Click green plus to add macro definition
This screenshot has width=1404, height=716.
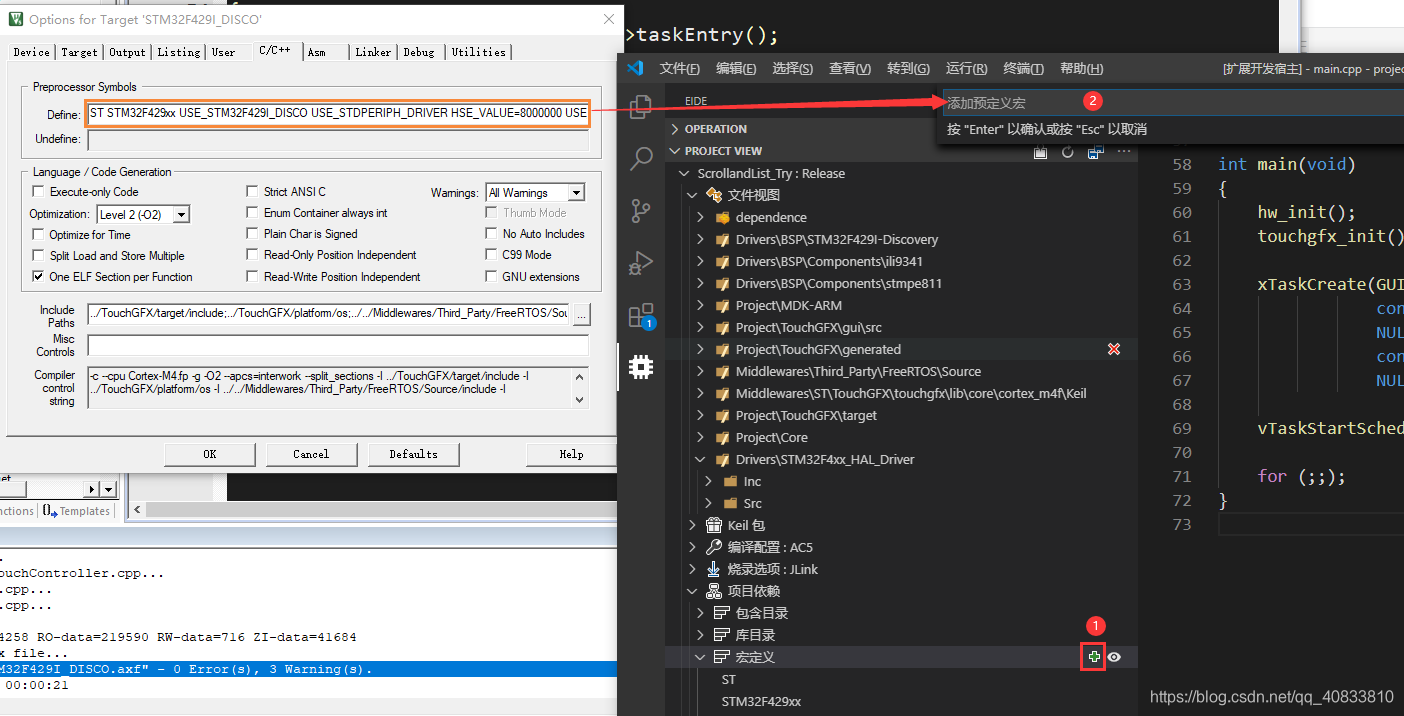1094,657
